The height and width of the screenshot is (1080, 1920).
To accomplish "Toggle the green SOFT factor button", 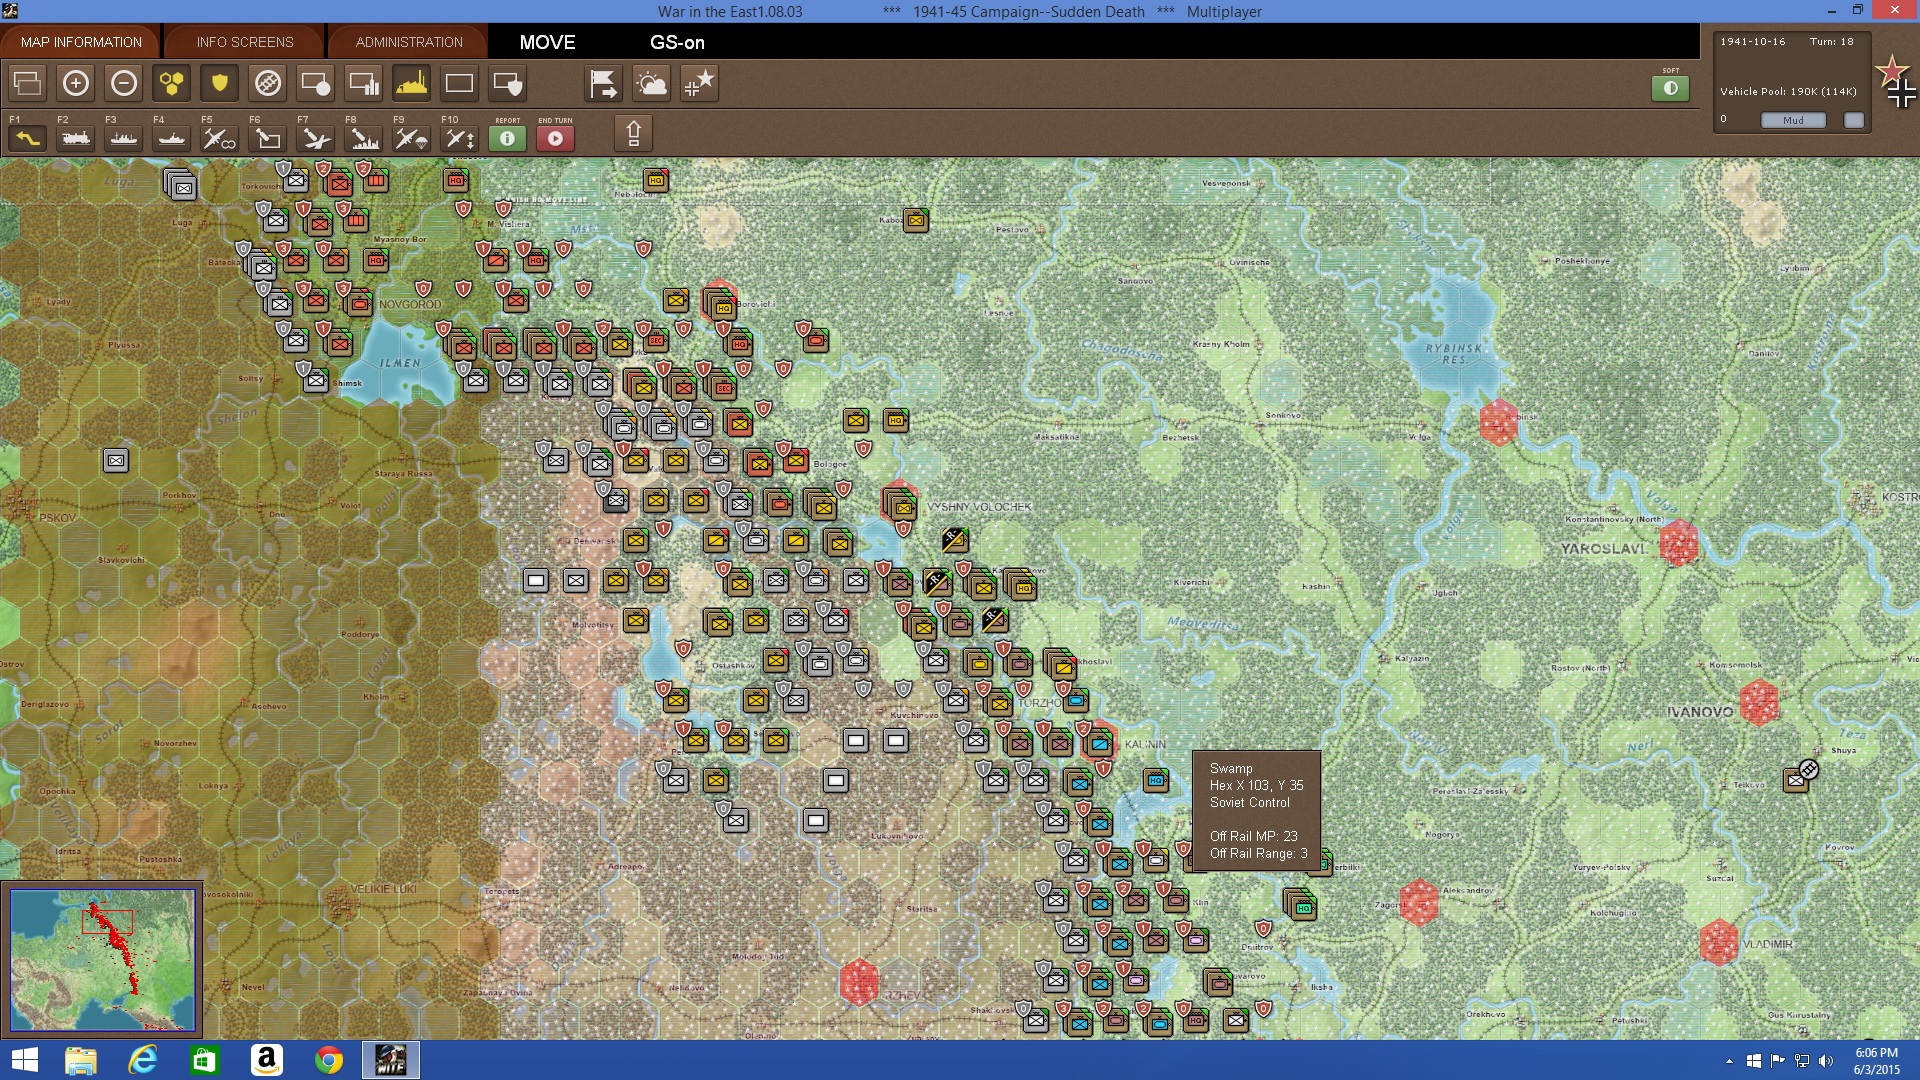I will [x=1670, y=88].
